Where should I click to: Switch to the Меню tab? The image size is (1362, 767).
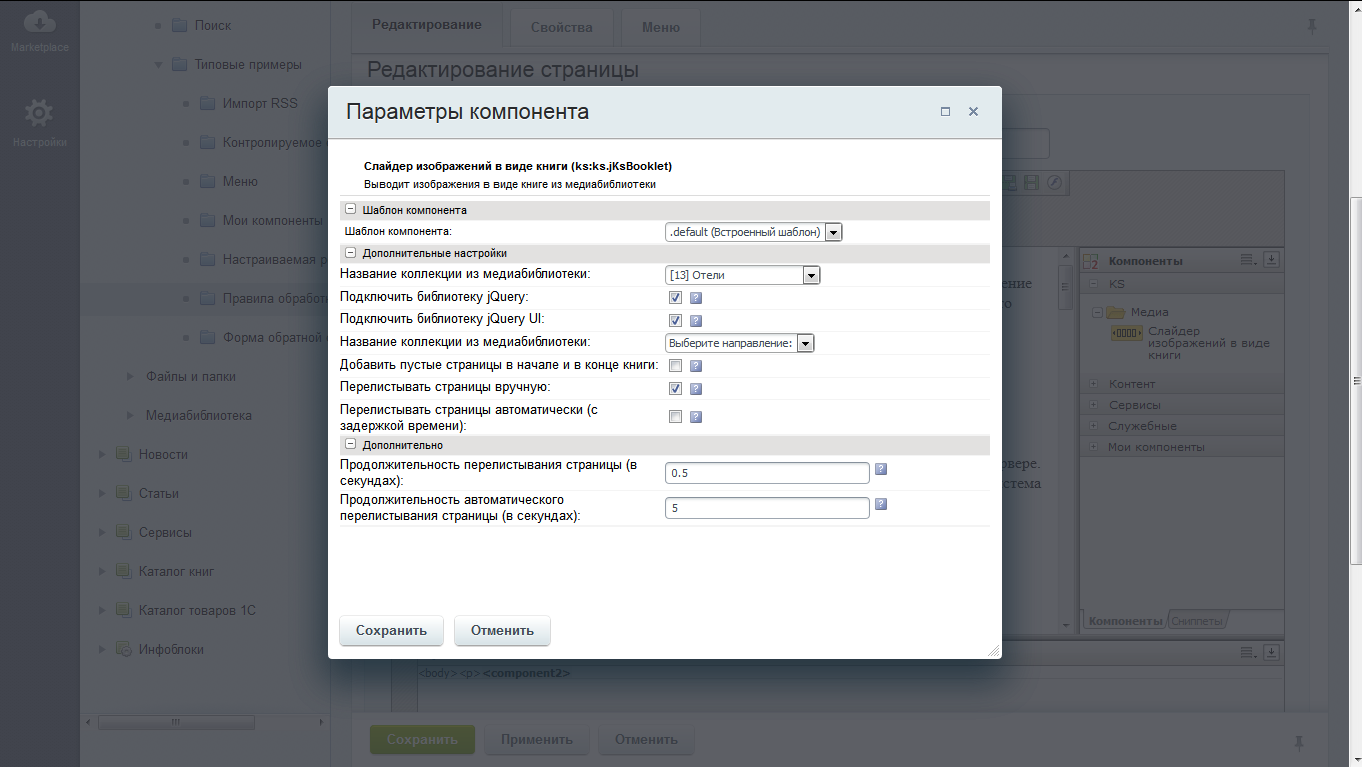click(660, 28)
